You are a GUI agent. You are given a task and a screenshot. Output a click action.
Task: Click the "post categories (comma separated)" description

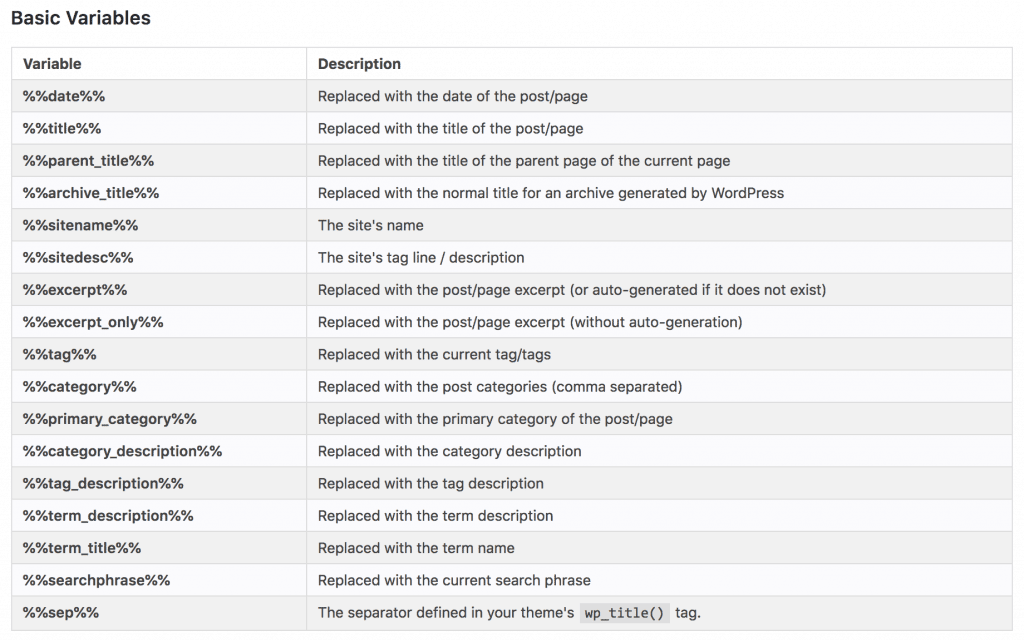(500, 387)
